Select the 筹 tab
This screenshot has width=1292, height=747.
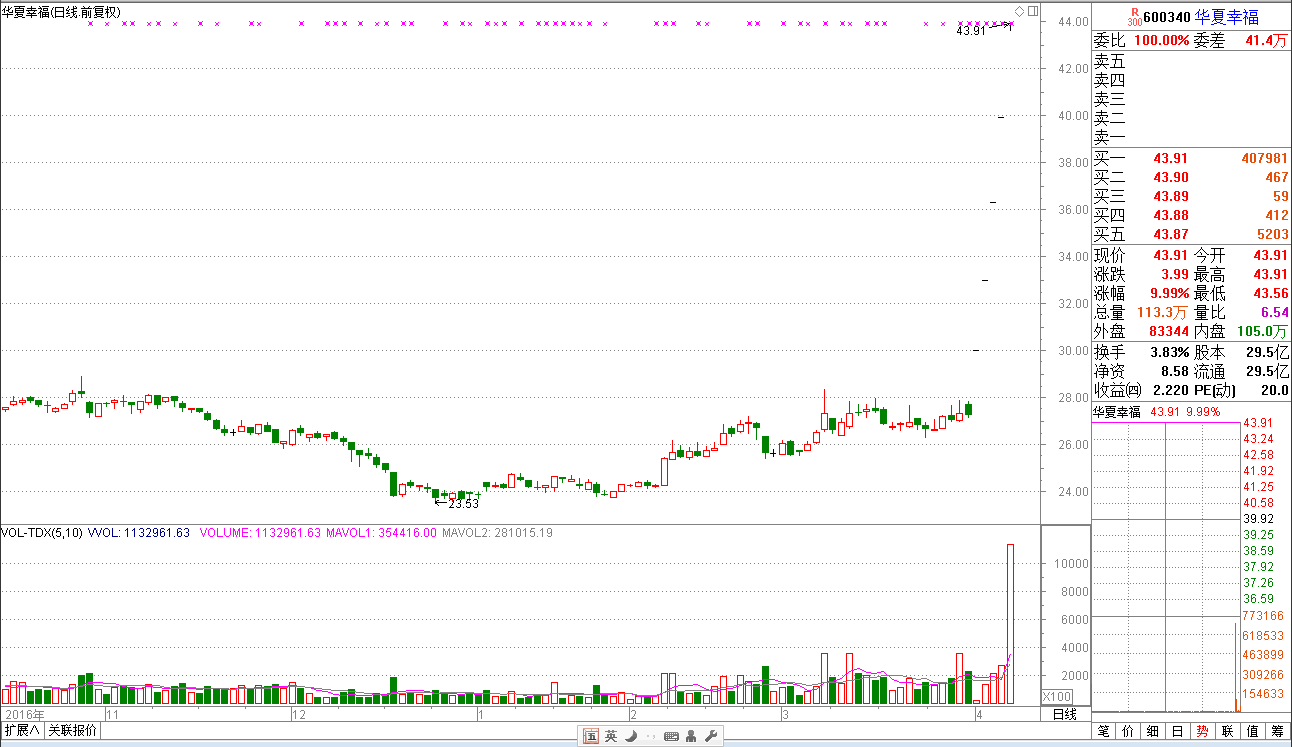pyautogui.click(x=1277, y=731)
